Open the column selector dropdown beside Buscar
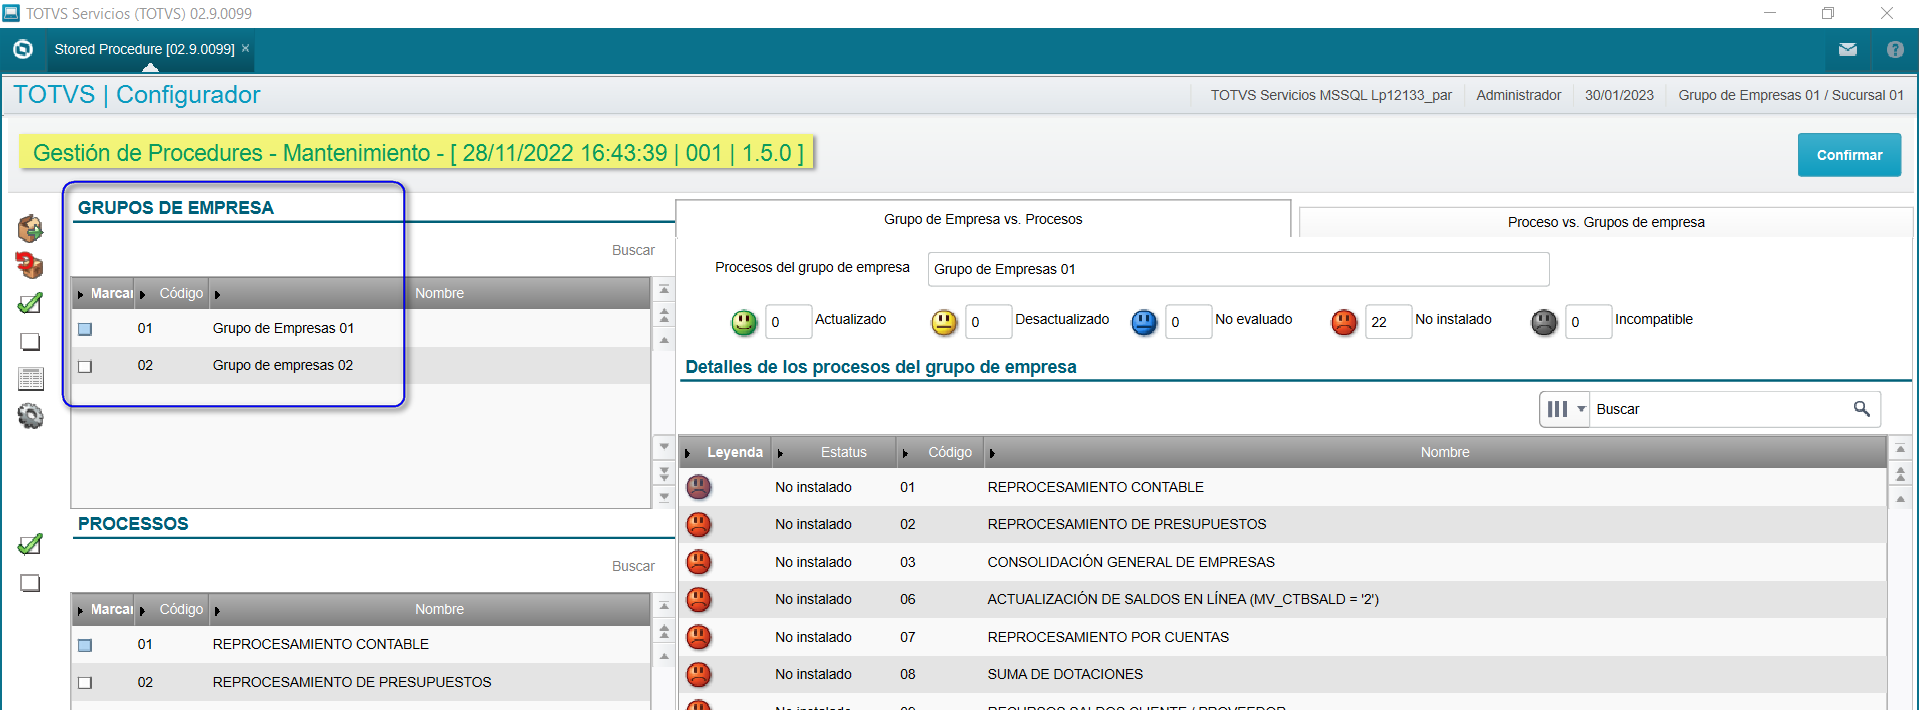 point(1565,409)
